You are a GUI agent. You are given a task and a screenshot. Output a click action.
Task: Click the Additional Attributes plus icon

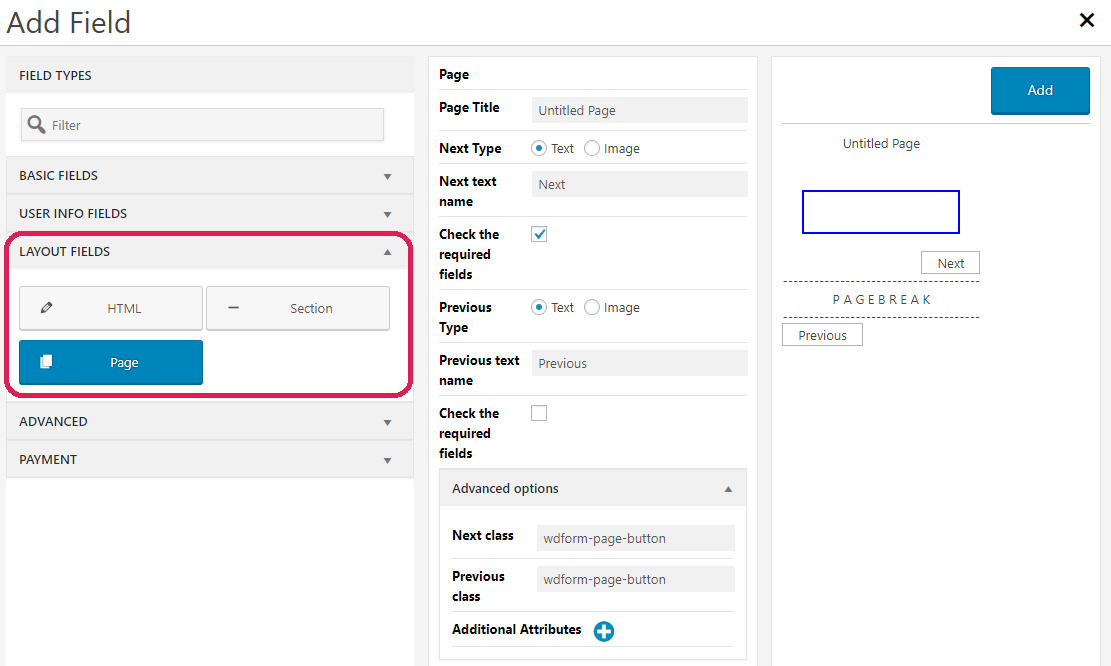pos(604,630)
